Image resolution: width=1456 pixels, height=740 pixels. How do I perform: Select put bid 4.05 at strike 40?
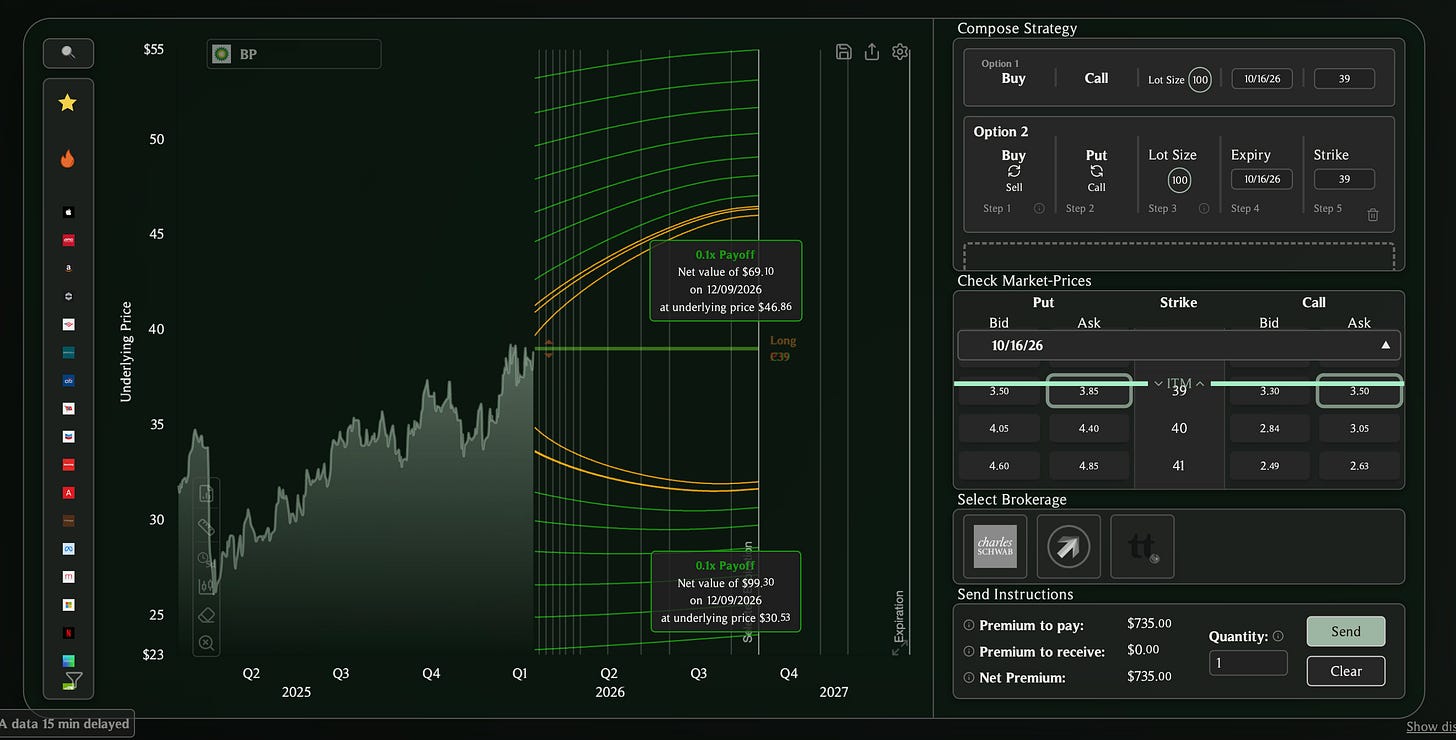click(999, 428)
